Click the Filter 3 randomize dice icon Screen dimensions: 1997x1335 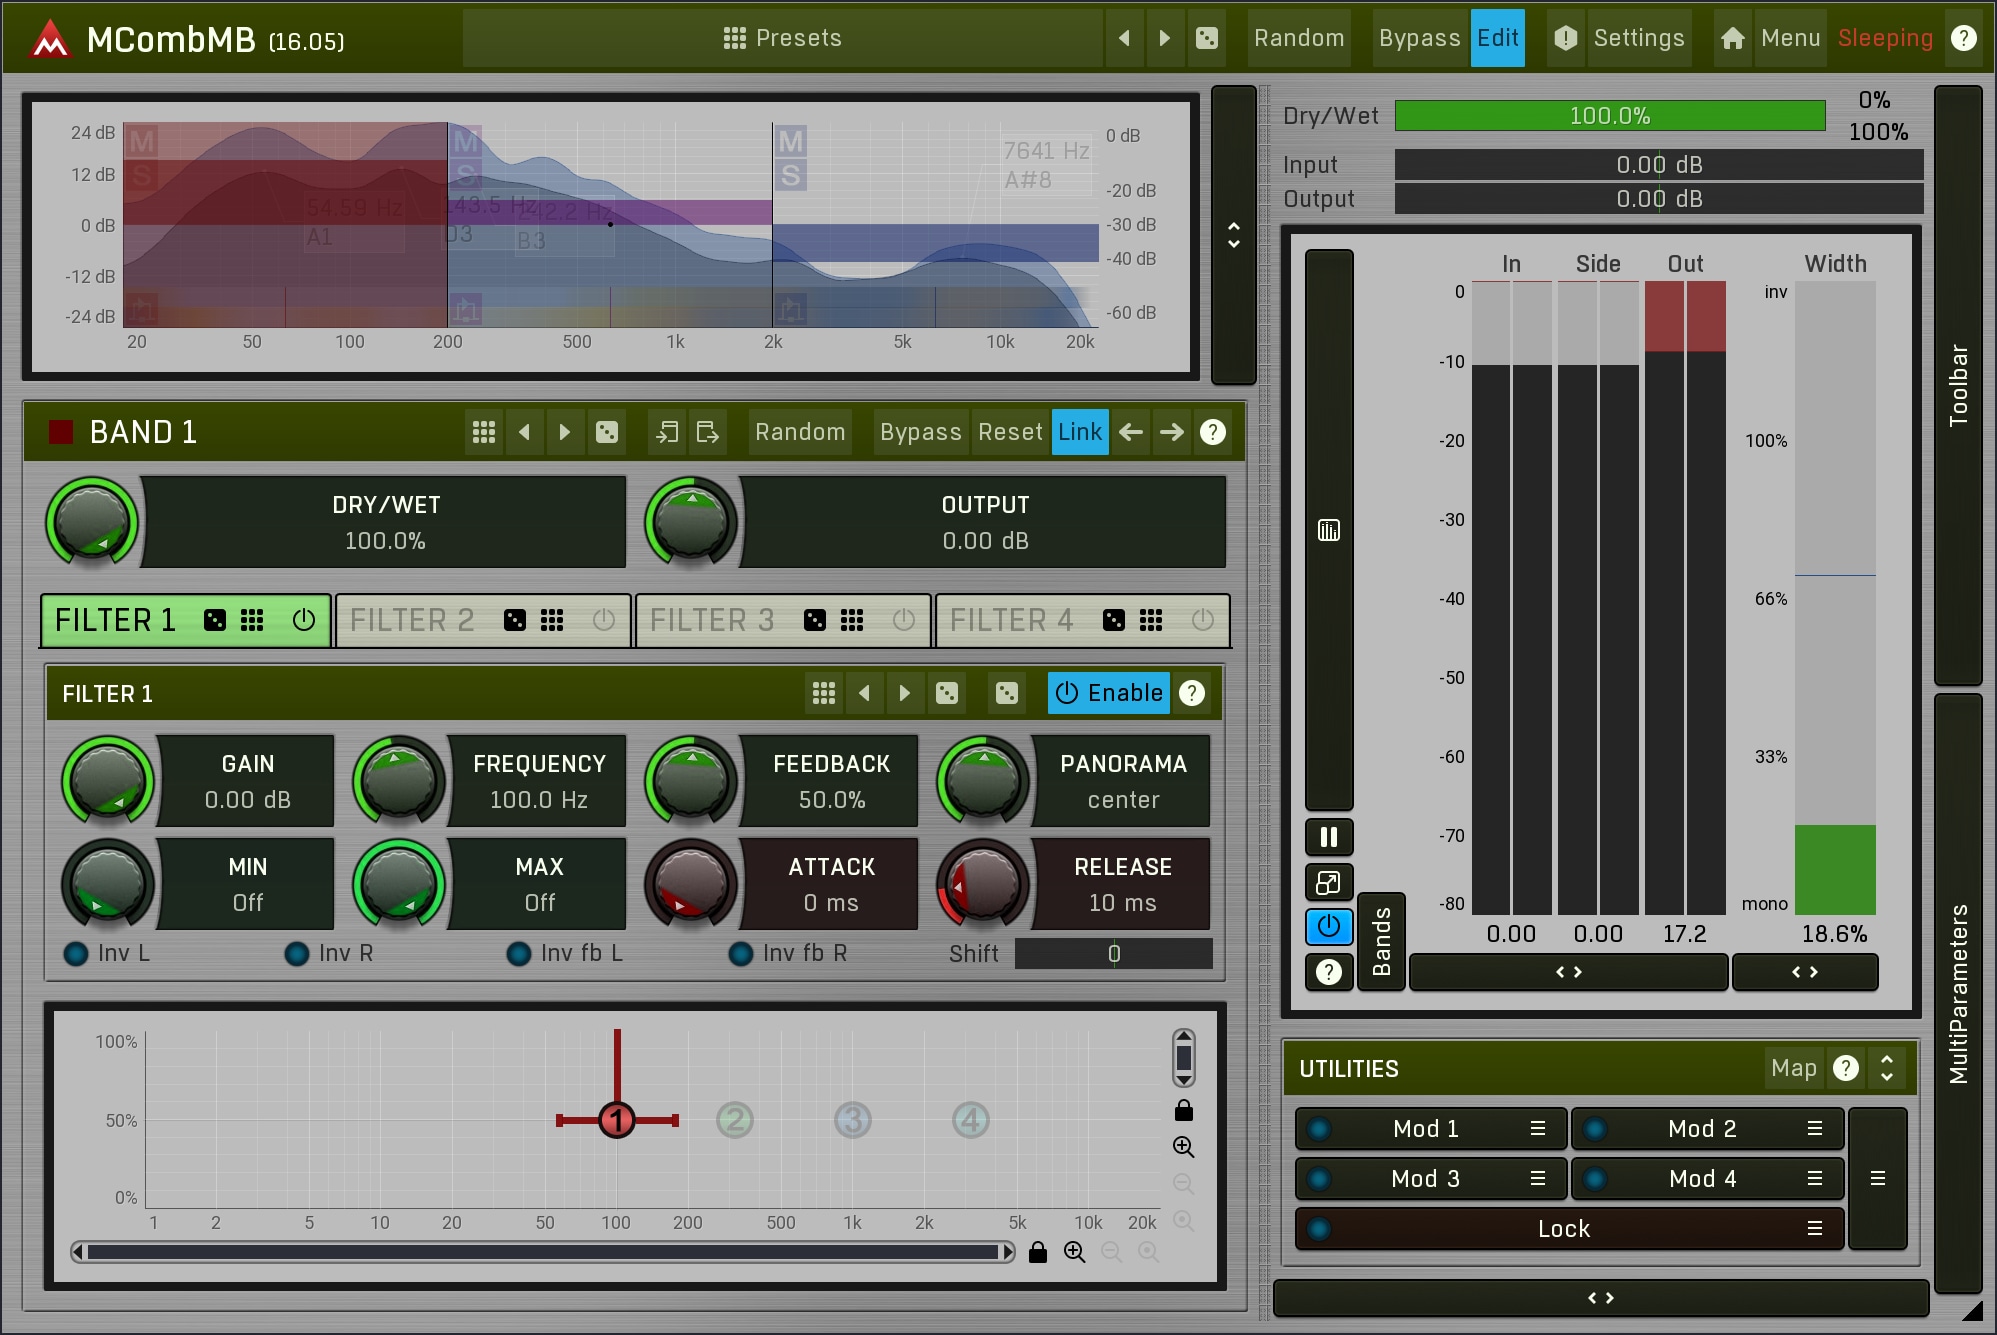tap(815, 620)
